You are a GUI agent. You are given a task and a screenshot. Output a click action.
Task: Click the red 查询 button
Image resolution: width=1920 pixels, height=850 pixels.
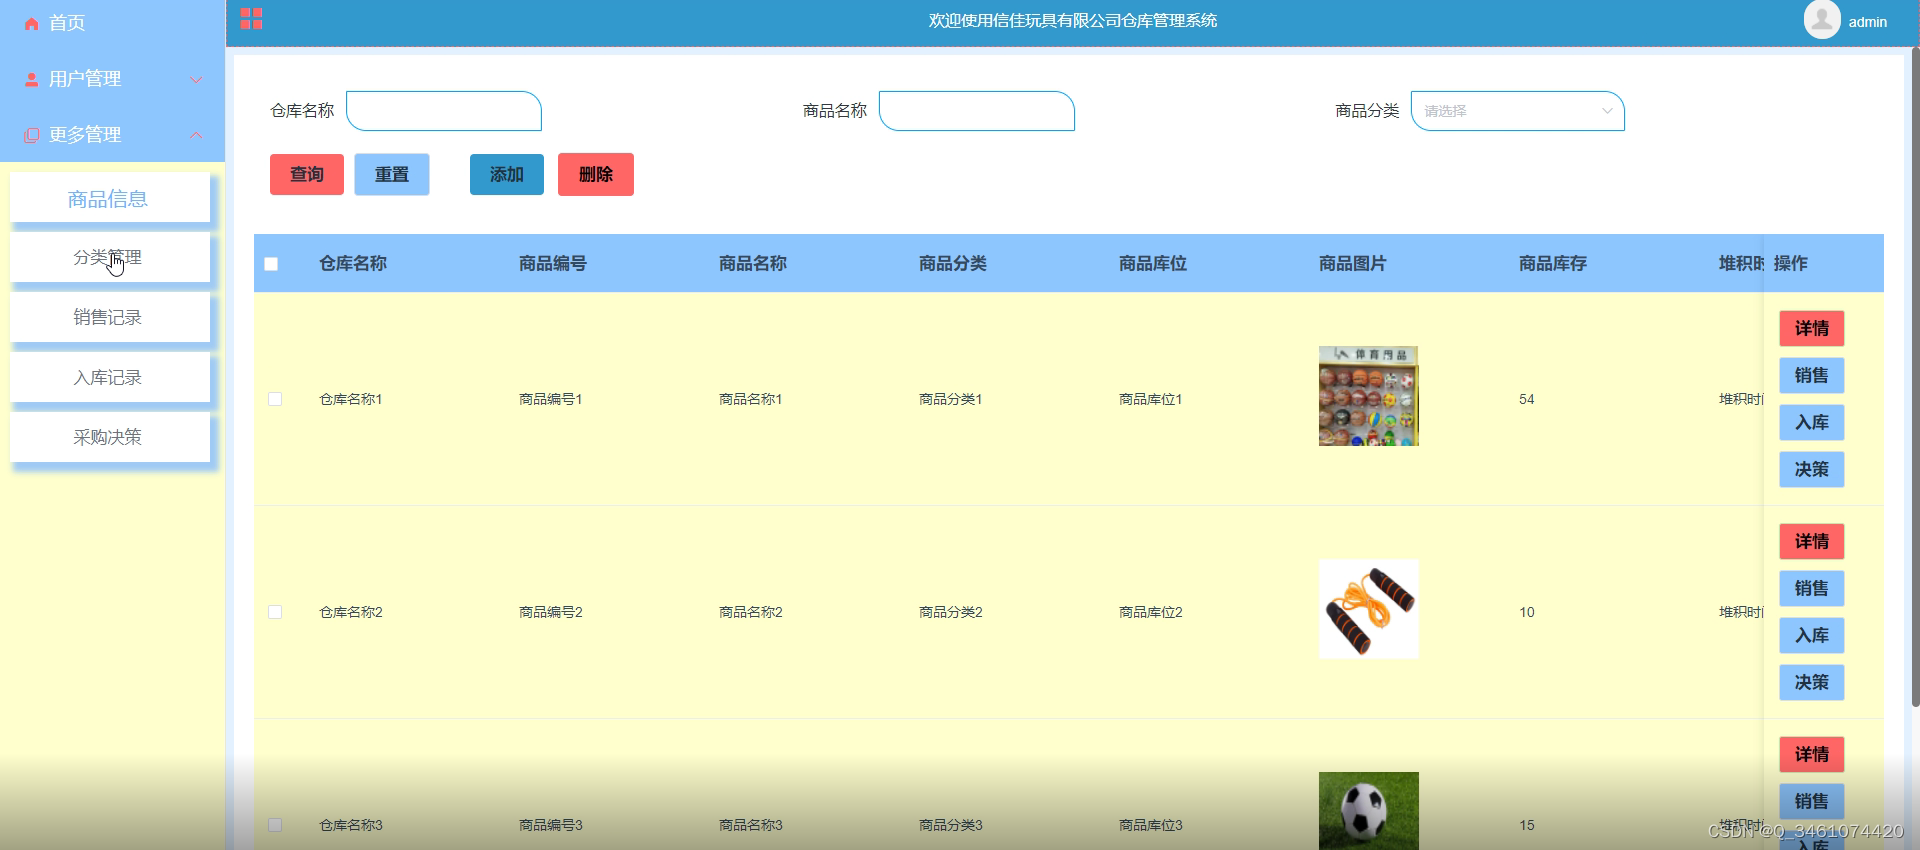click(307, 174)
